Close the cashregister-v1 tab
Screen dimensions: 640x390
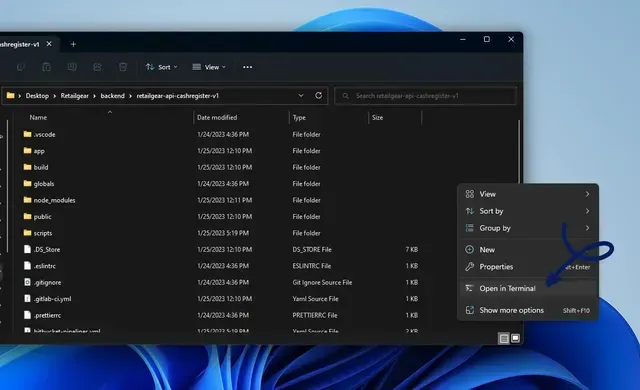(x=49, y=44)
